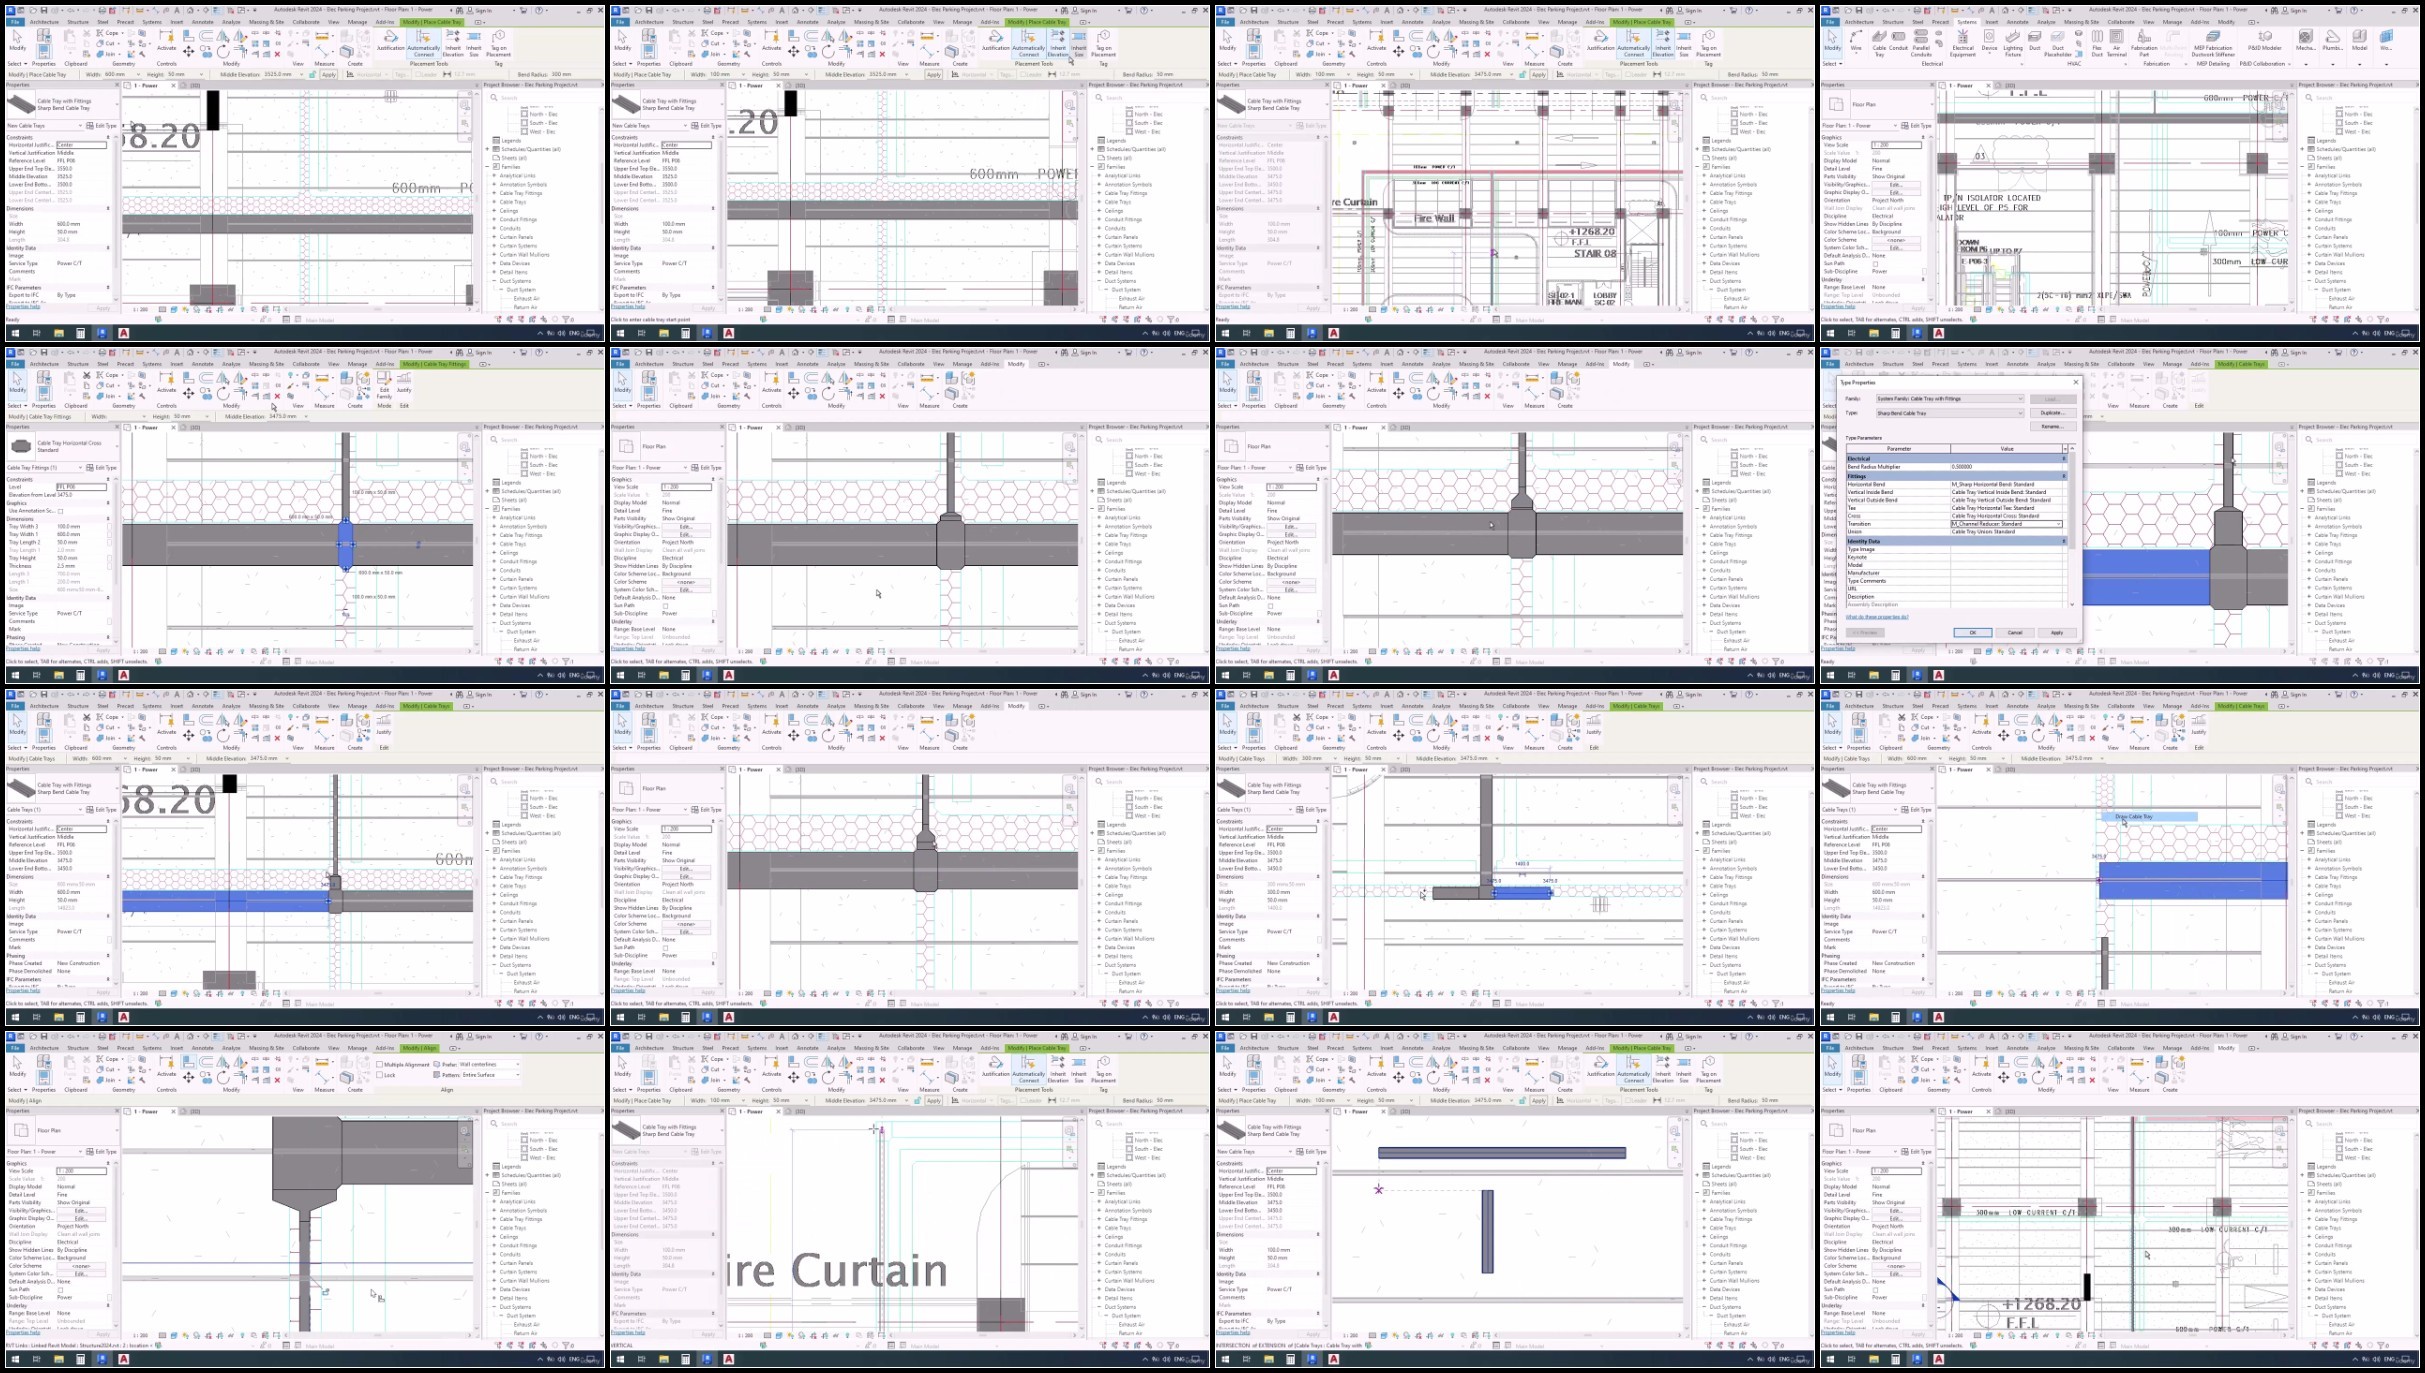Click the Duplicate button in Type Properties

coord(2053,413)
